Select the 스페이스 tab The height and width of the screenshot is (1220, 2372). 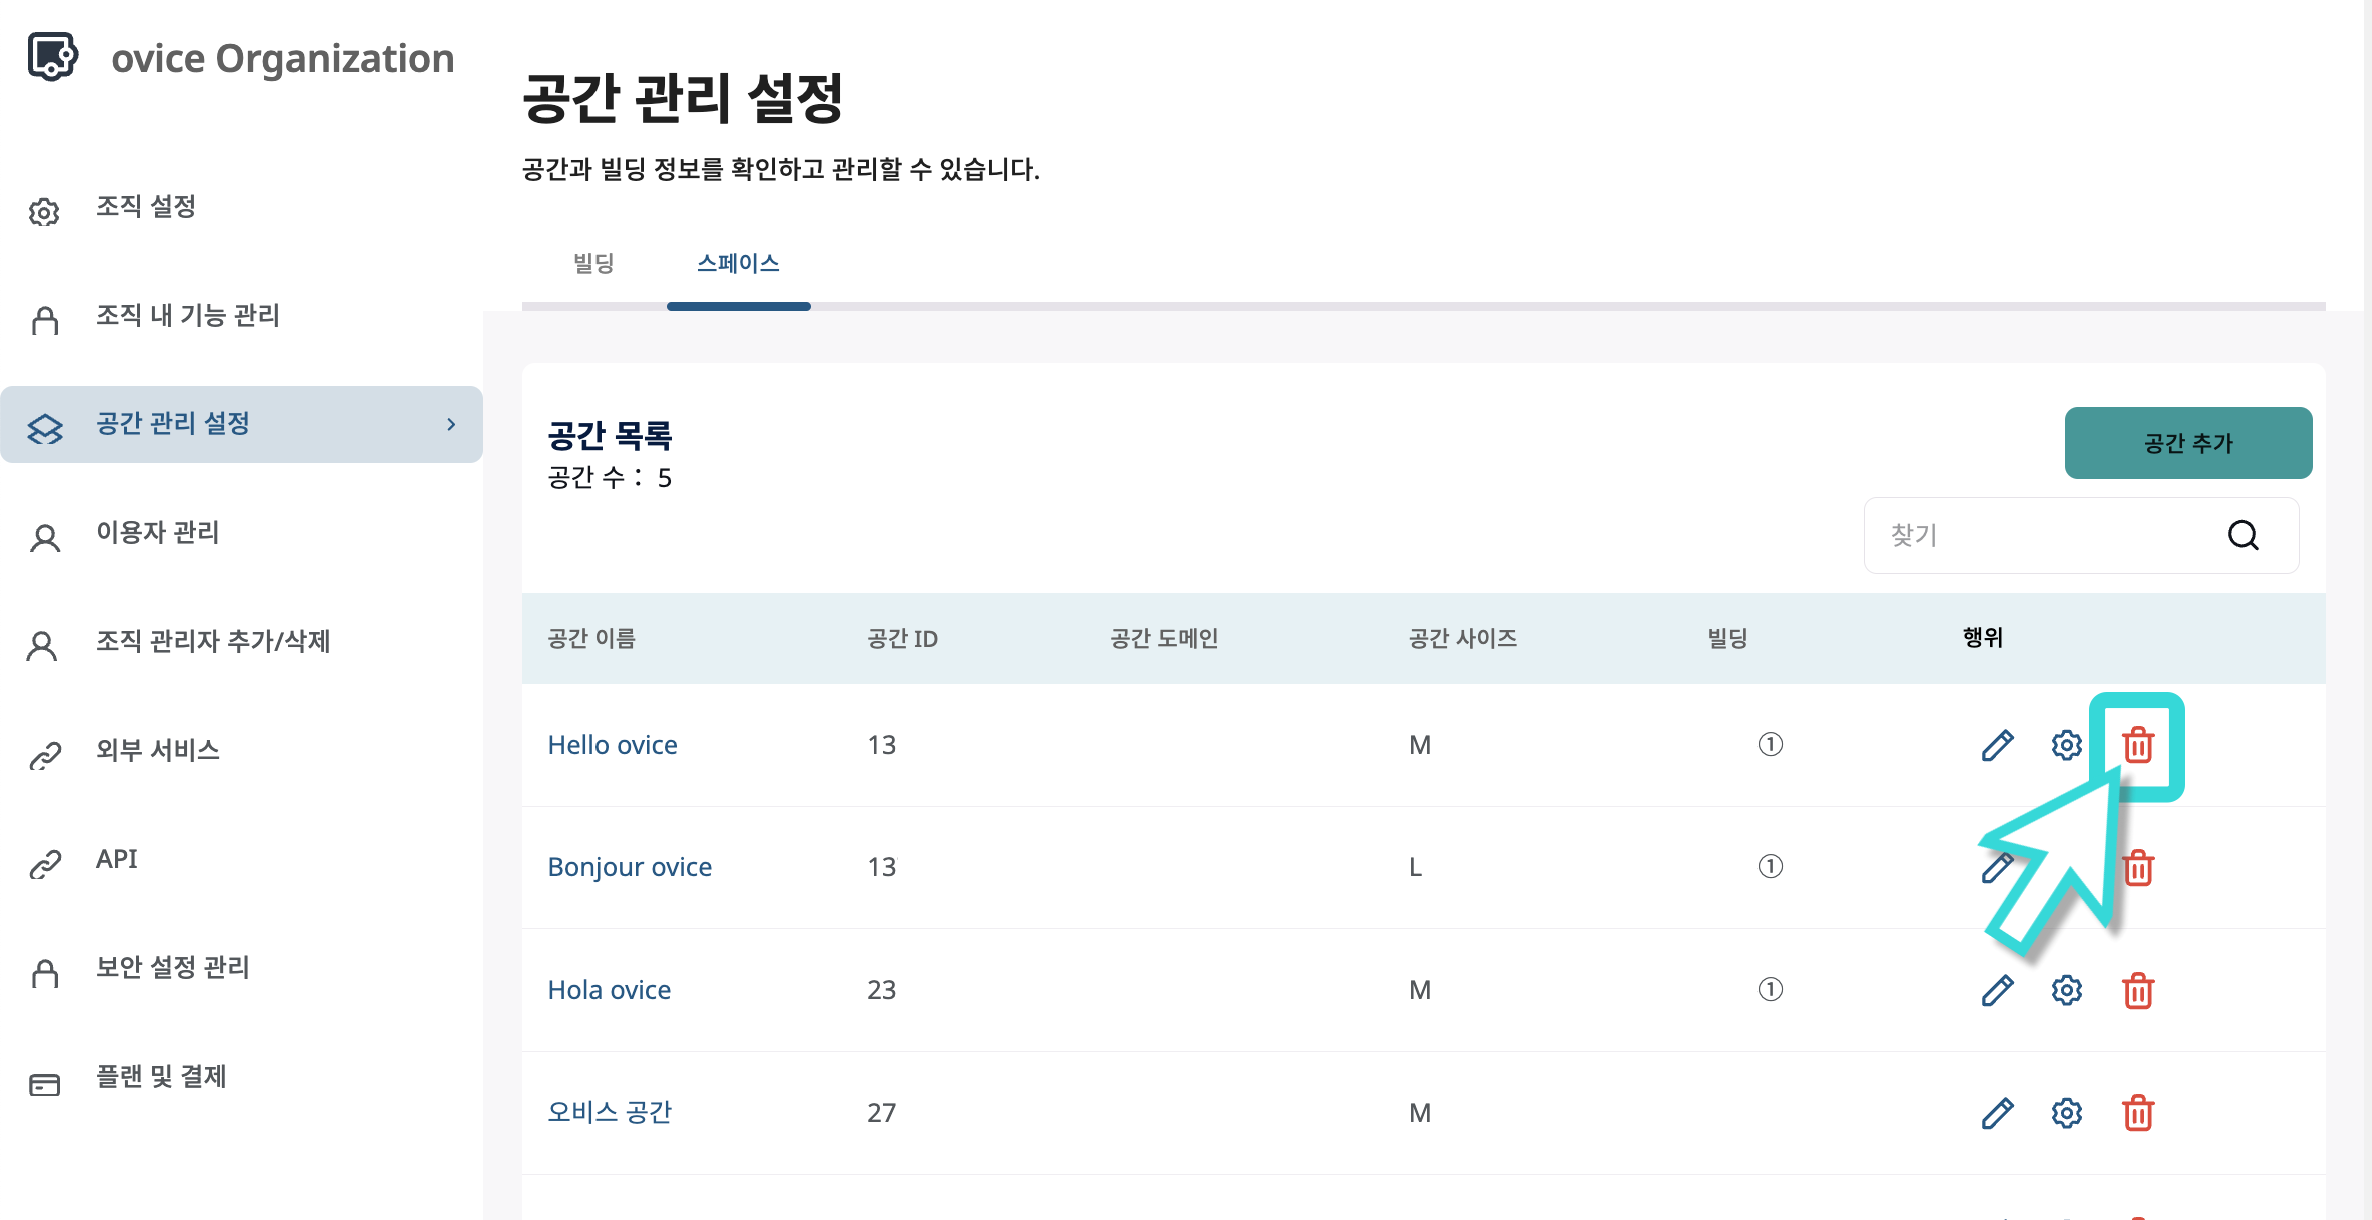738,263
